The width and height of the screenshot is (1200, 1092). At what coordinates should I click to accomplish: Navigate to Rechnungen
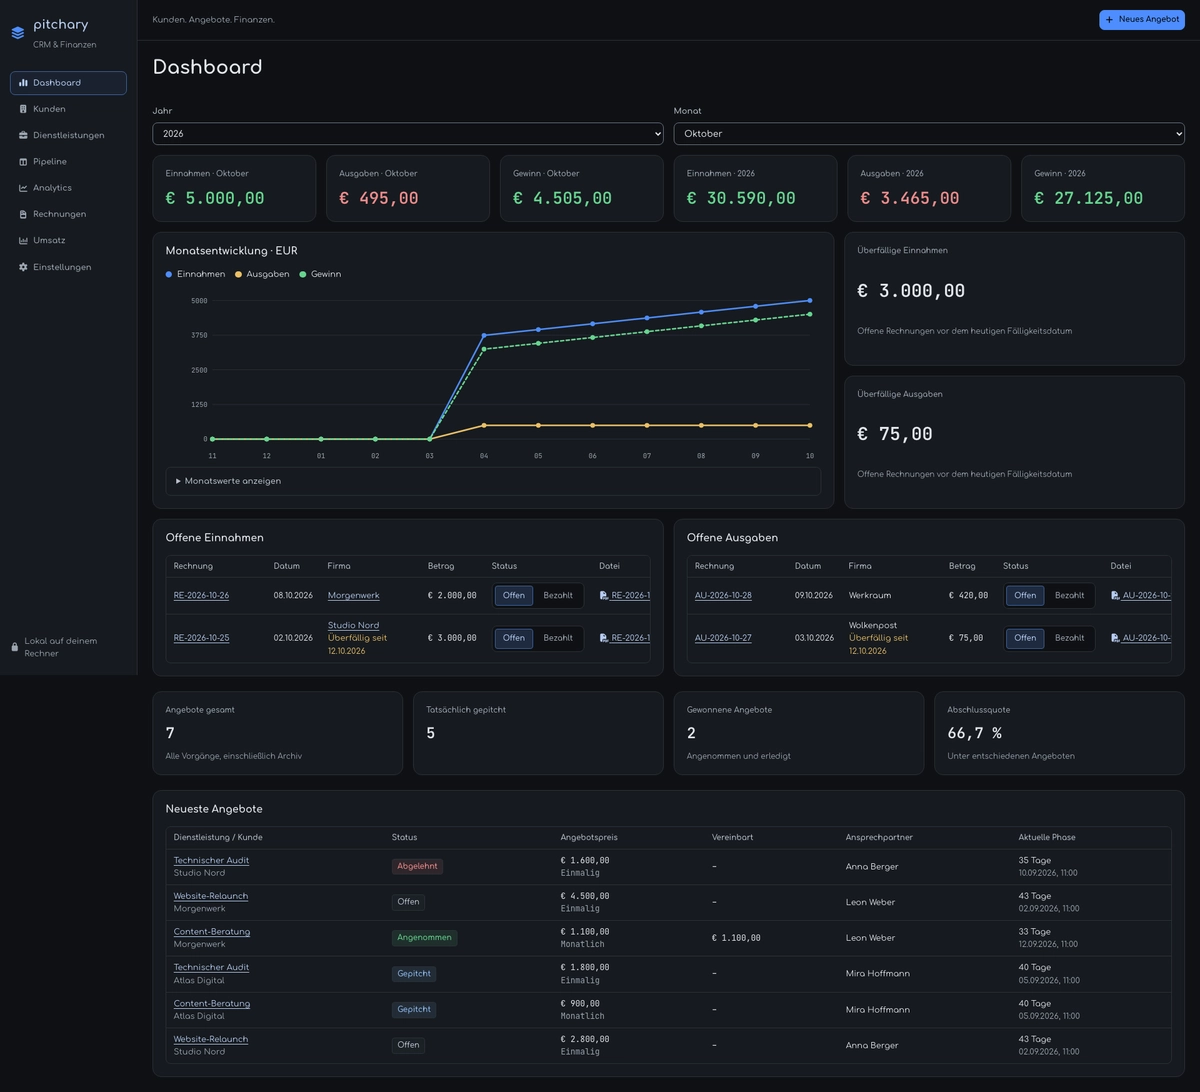[68, 214]
